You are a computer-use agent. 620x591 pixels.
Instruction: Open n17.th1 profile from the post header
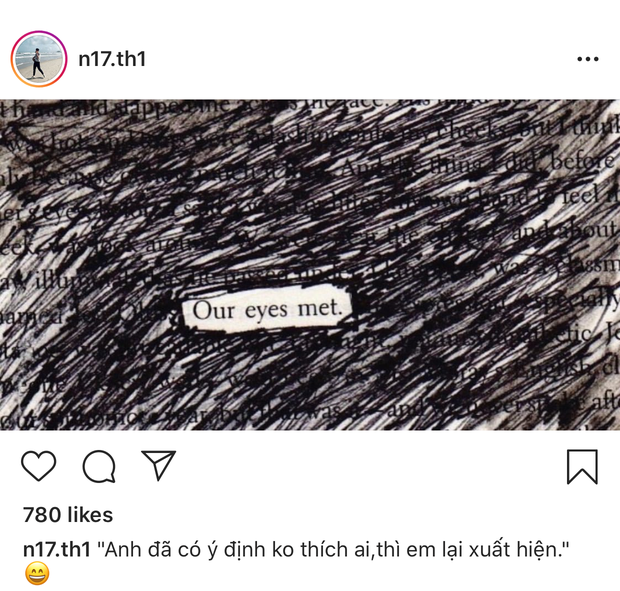click(112, 59)
